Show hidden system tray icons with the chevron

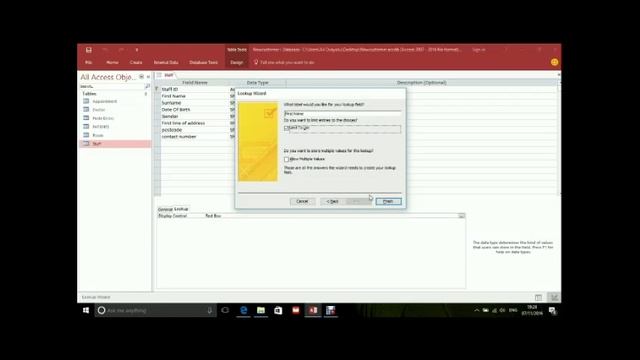click(x=476, y=311)
